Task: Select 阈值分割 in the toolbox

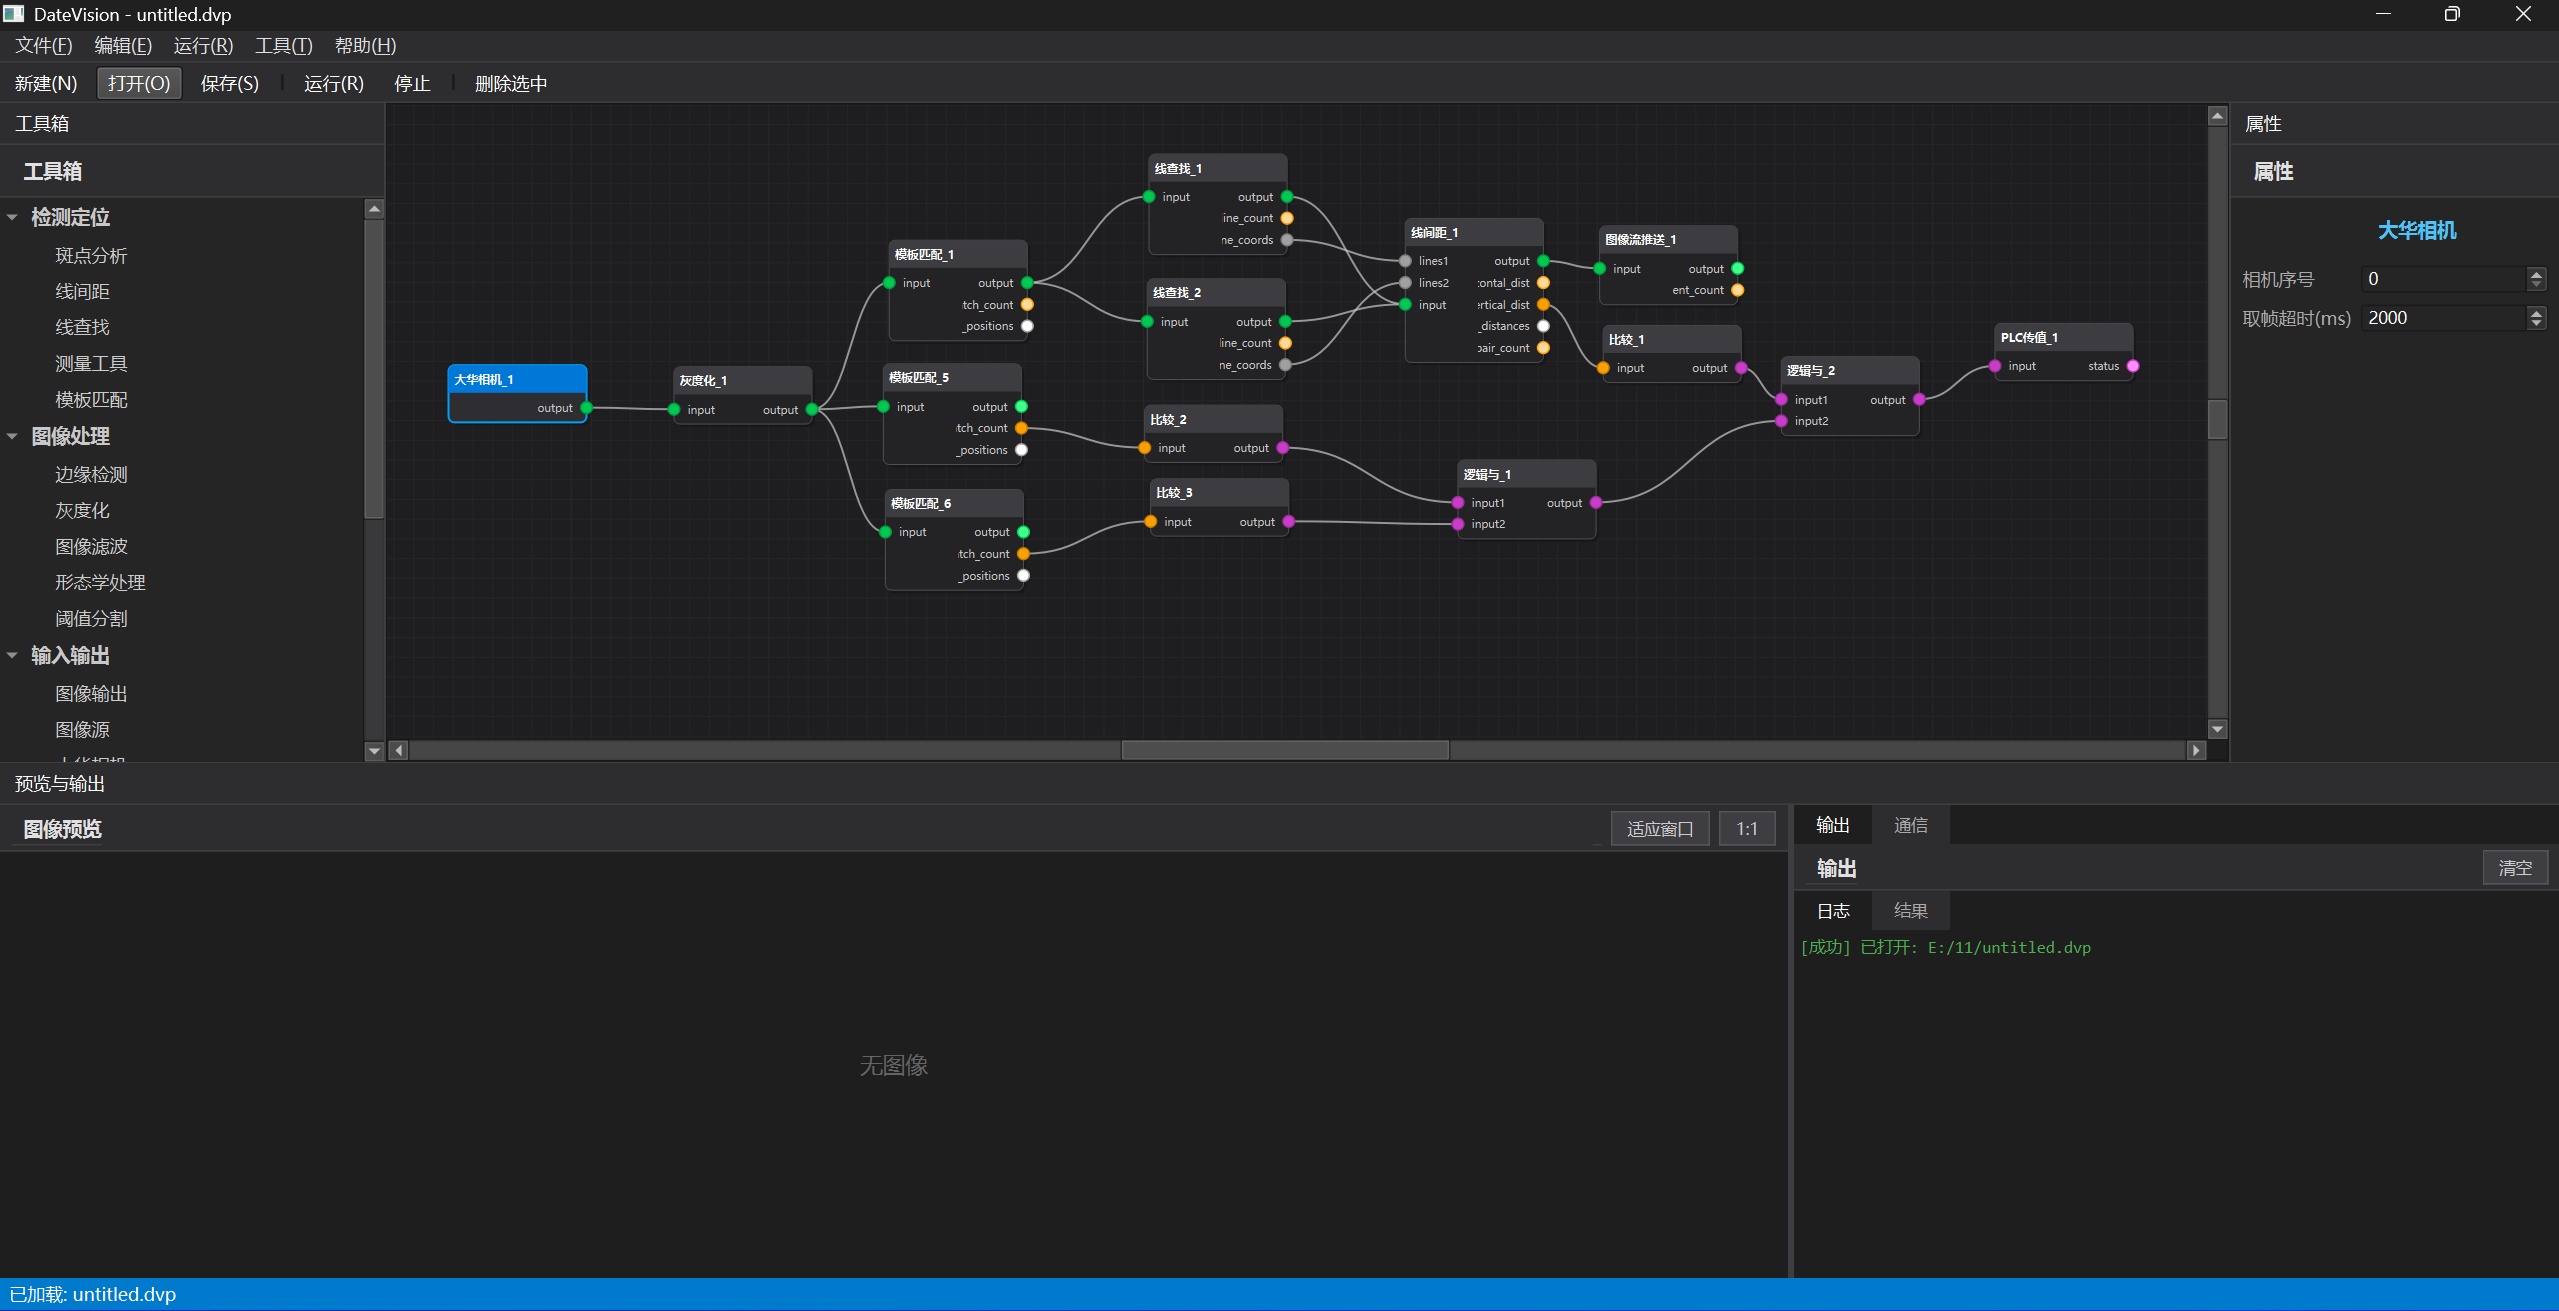Action: click(91, 618)
